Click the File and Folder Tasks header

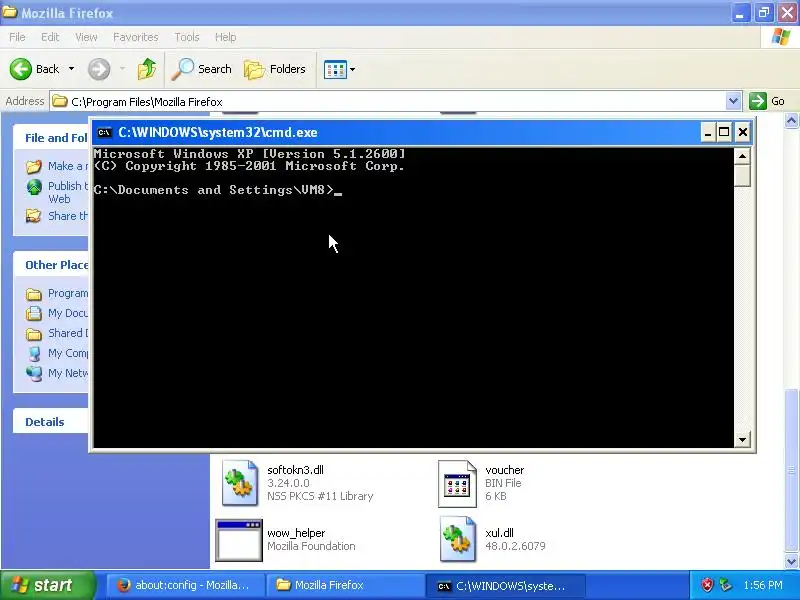coord(51,138)
